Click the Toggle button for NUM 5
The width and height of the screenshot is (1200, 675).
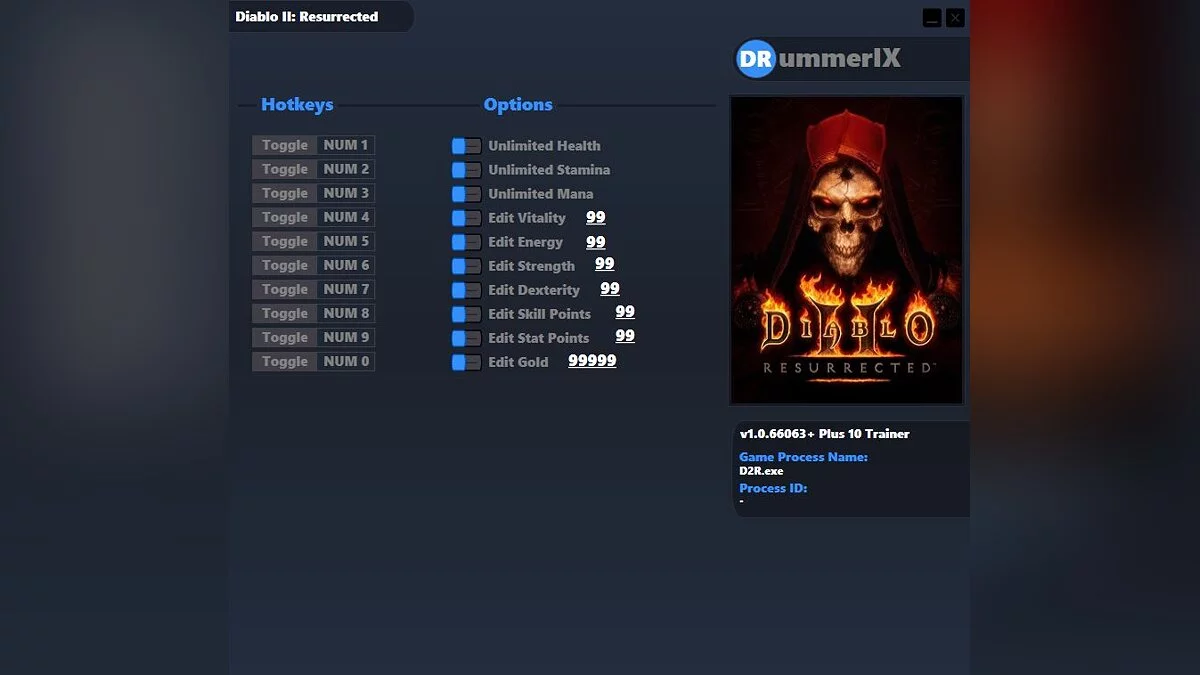[x=285, y=241]
